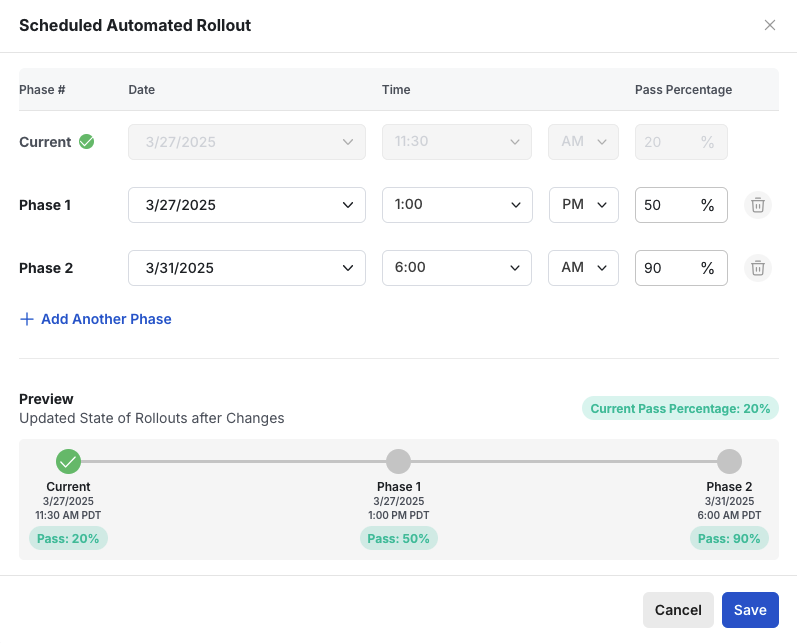Click the disabled Current AM selector

[x=583, y=142]
